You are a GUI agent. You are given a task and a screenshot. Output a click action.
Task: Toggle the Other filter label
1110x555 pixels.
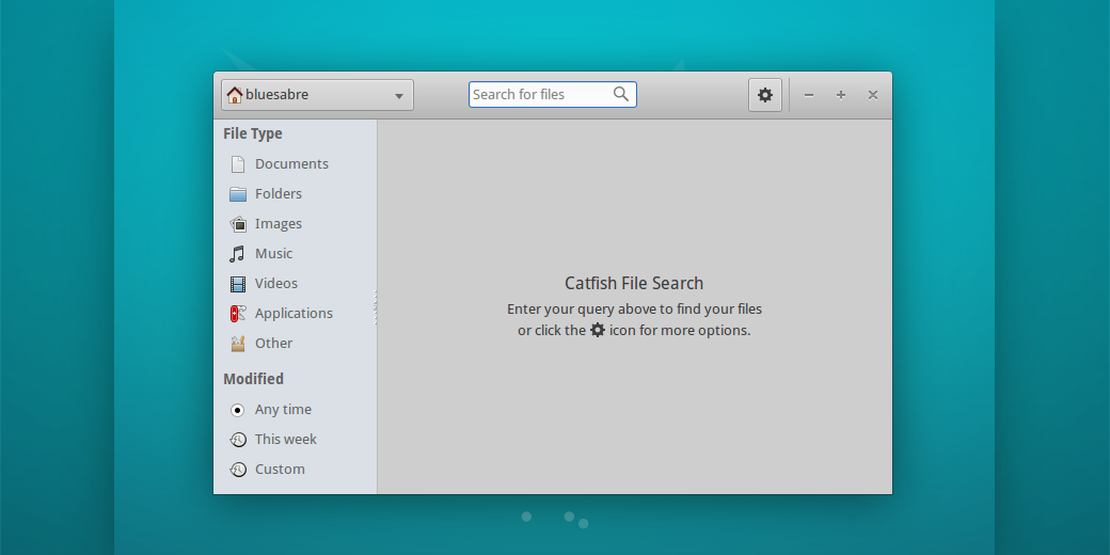point(273,343)
